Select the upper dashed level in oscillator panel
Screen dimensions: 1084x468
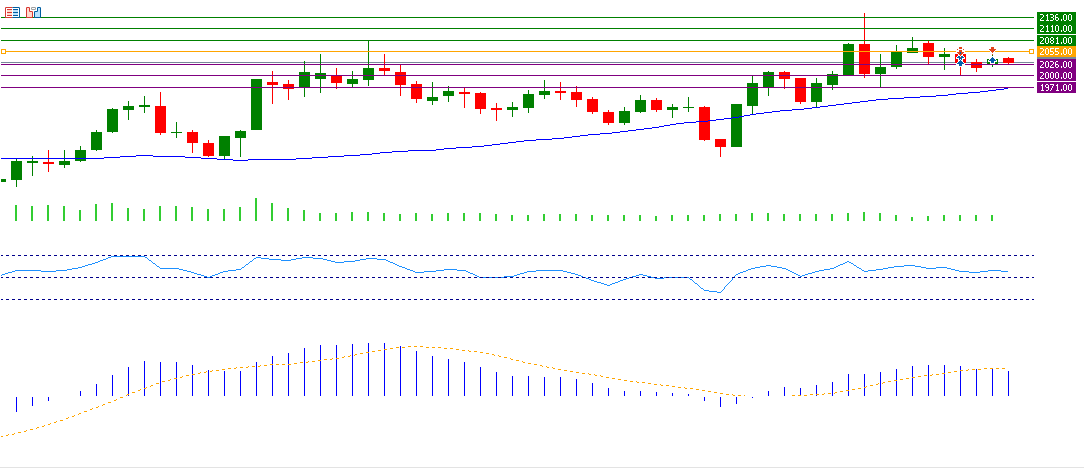[x=500, y=256]
